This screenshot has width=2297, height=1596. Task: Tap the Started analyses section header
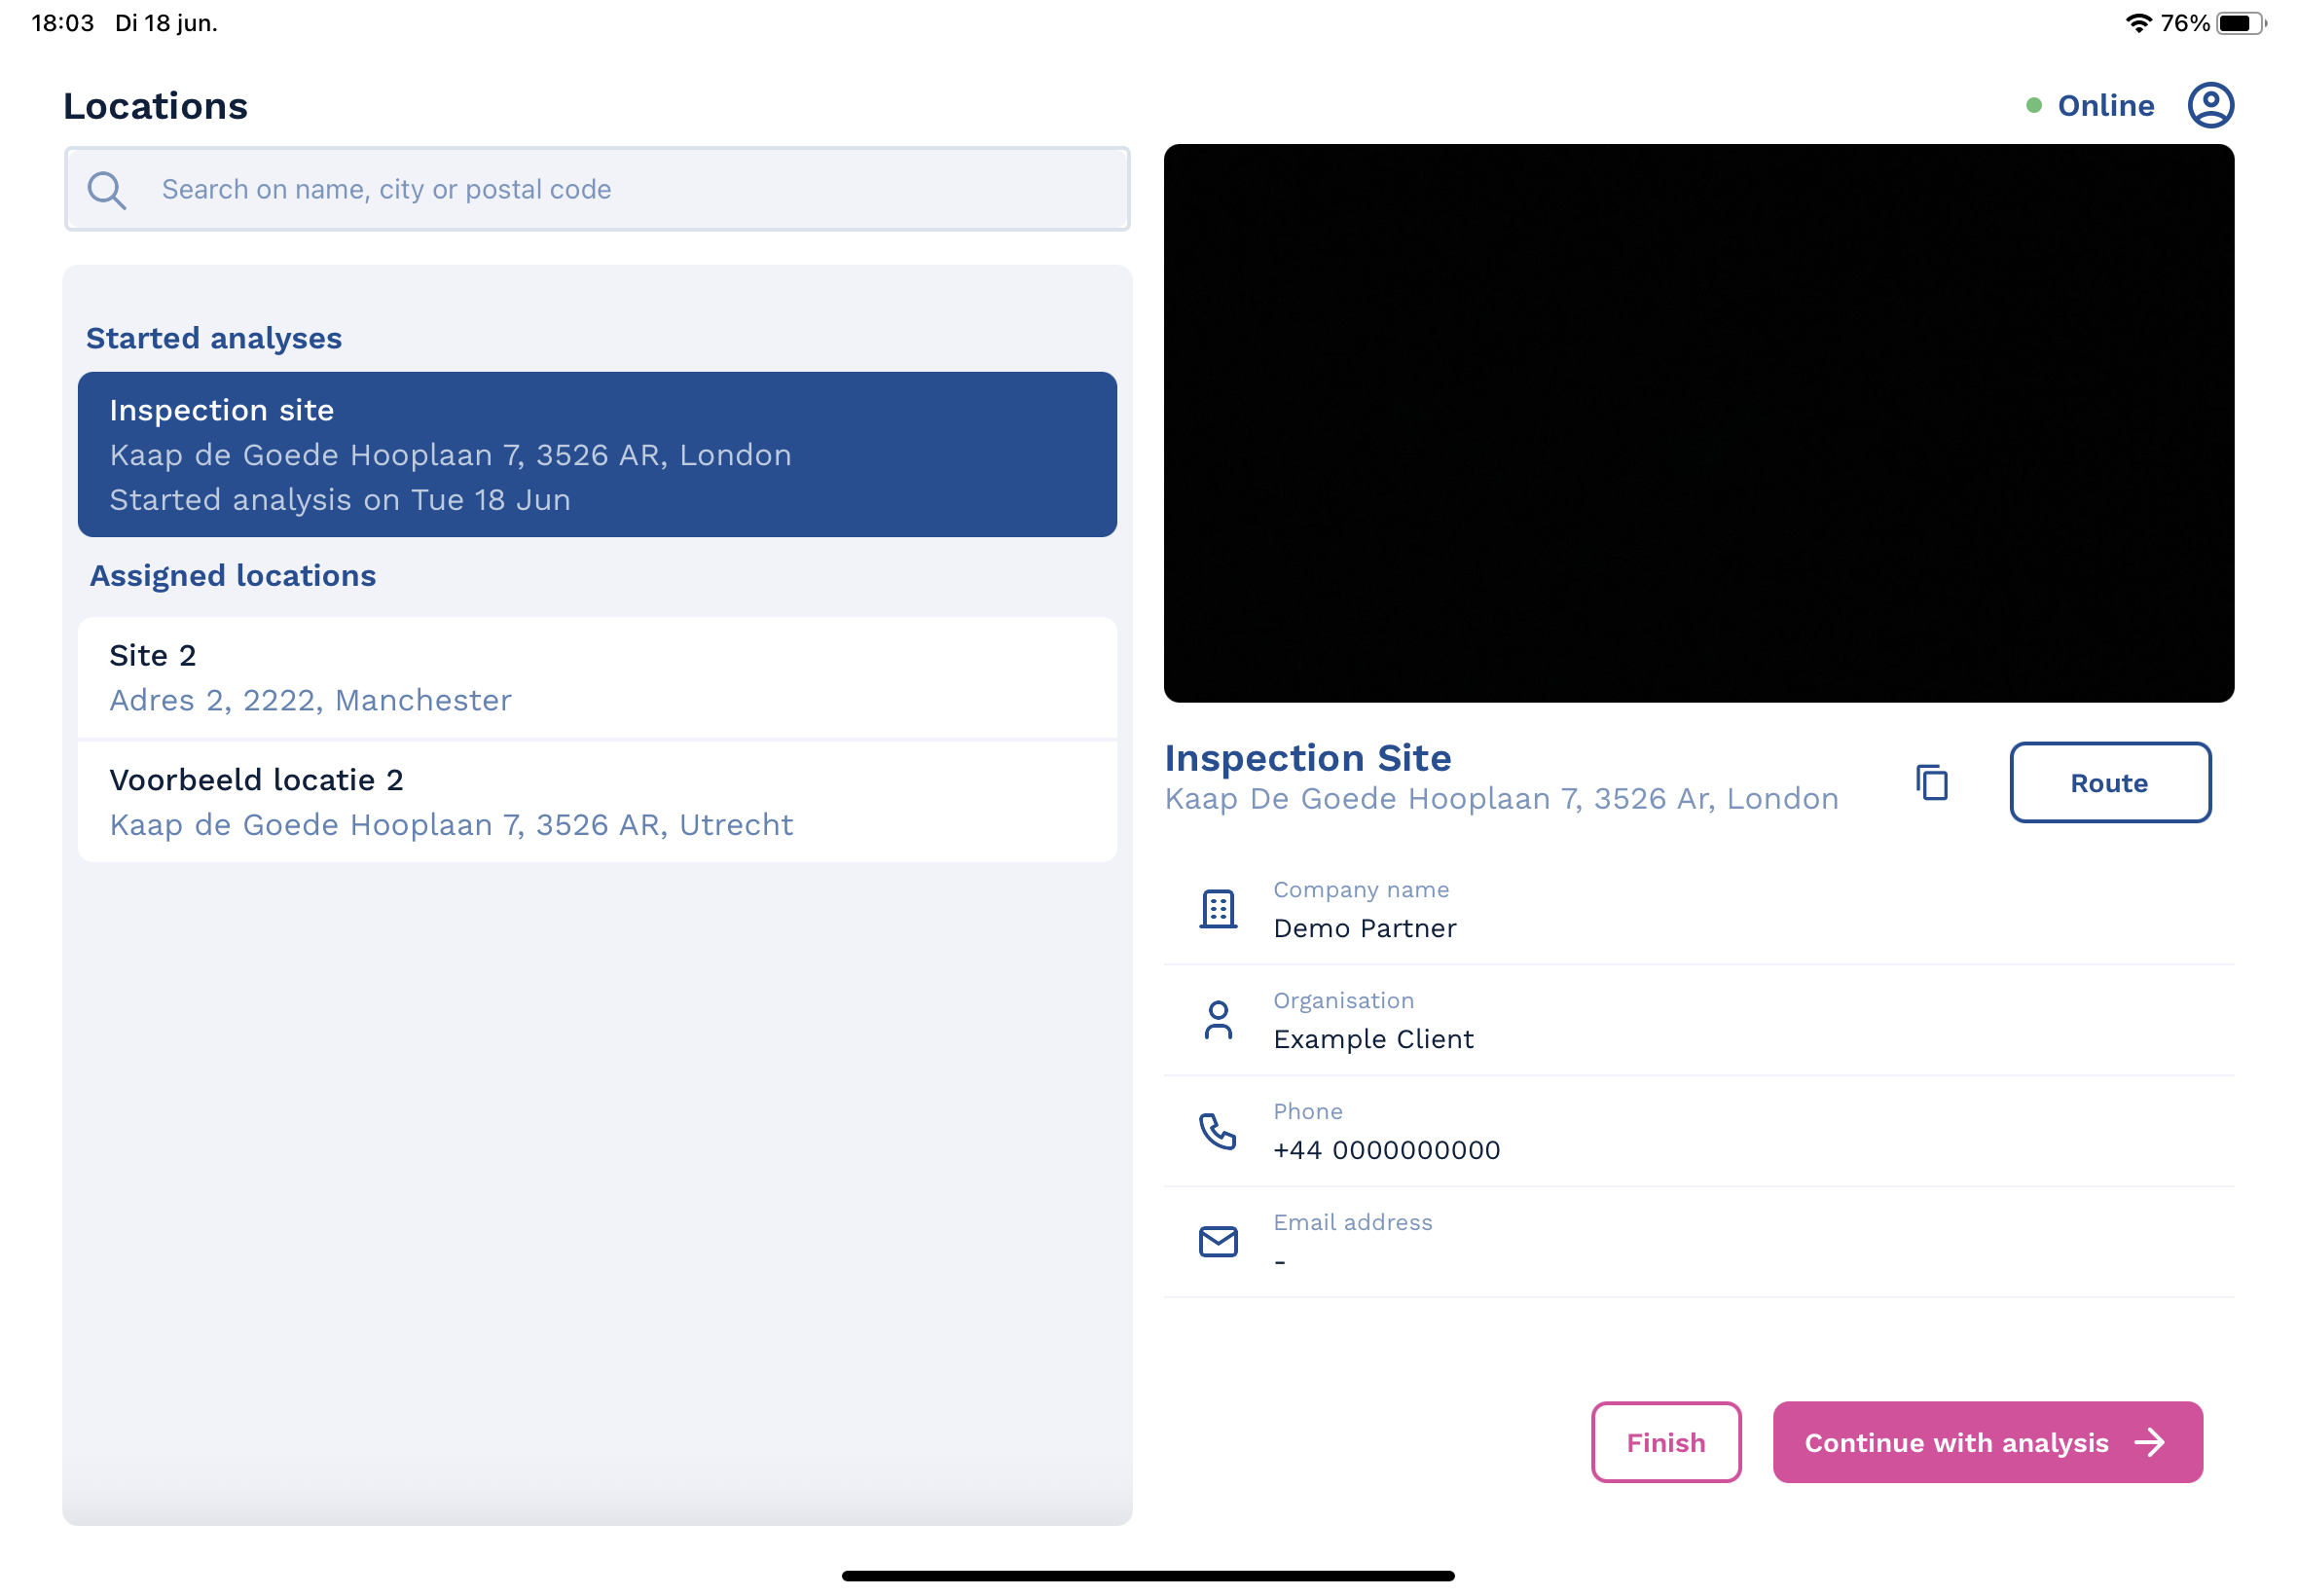(x=214, y=338)
